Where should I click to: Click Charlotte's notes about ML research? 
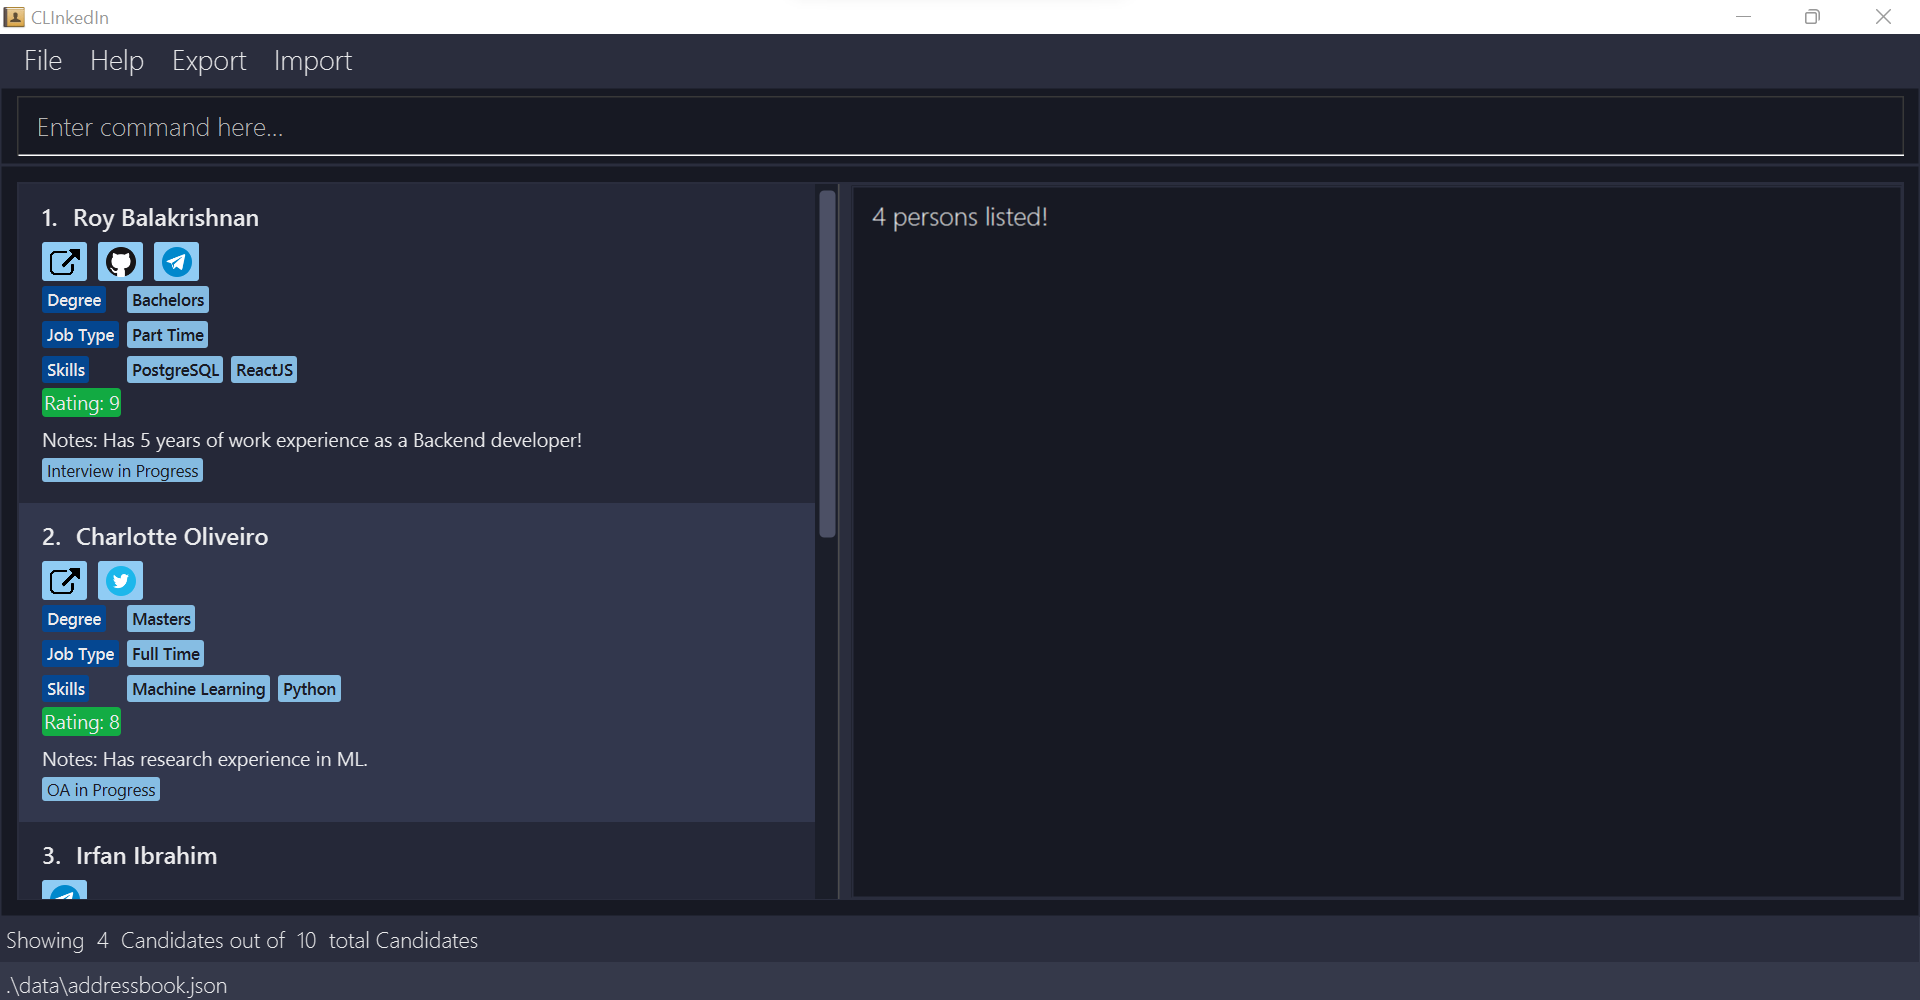(205, 759)
